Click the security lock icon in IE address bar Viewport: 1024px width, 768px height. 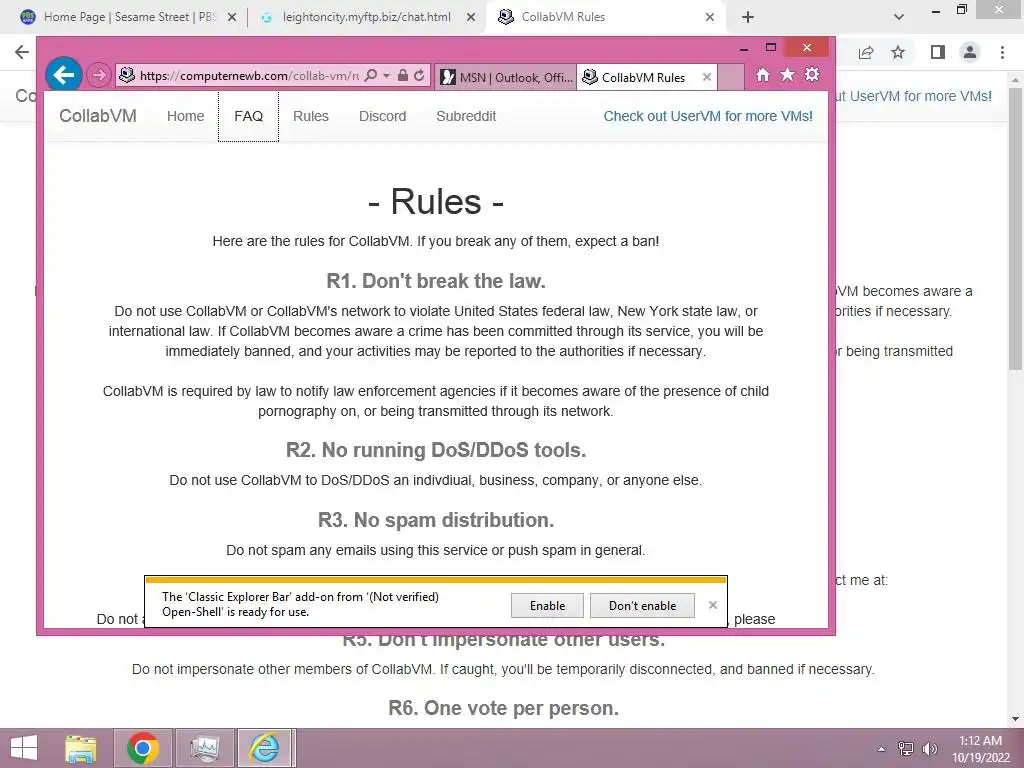(x=403, y=76)
